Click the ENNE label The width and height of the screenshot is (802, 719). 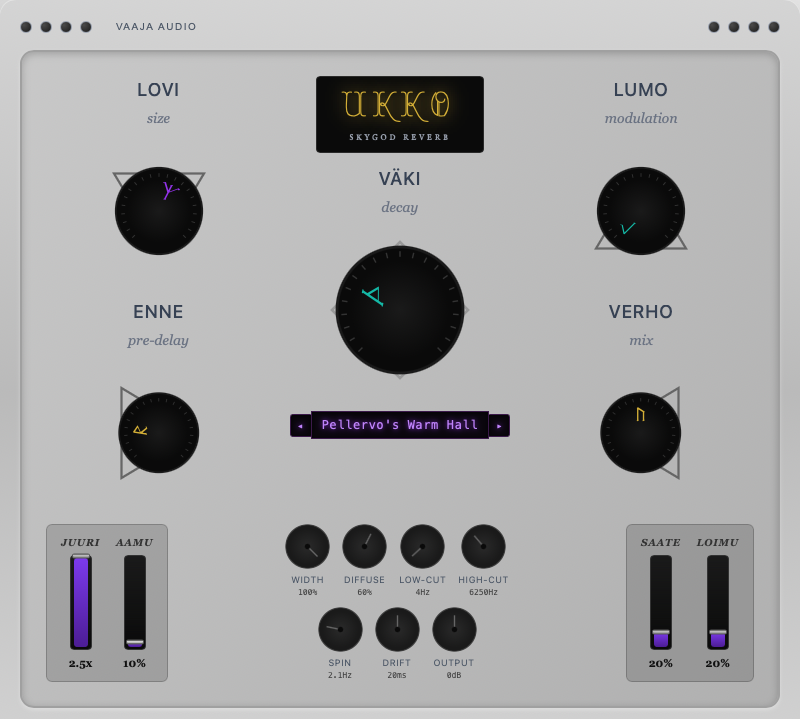point(158,312)
